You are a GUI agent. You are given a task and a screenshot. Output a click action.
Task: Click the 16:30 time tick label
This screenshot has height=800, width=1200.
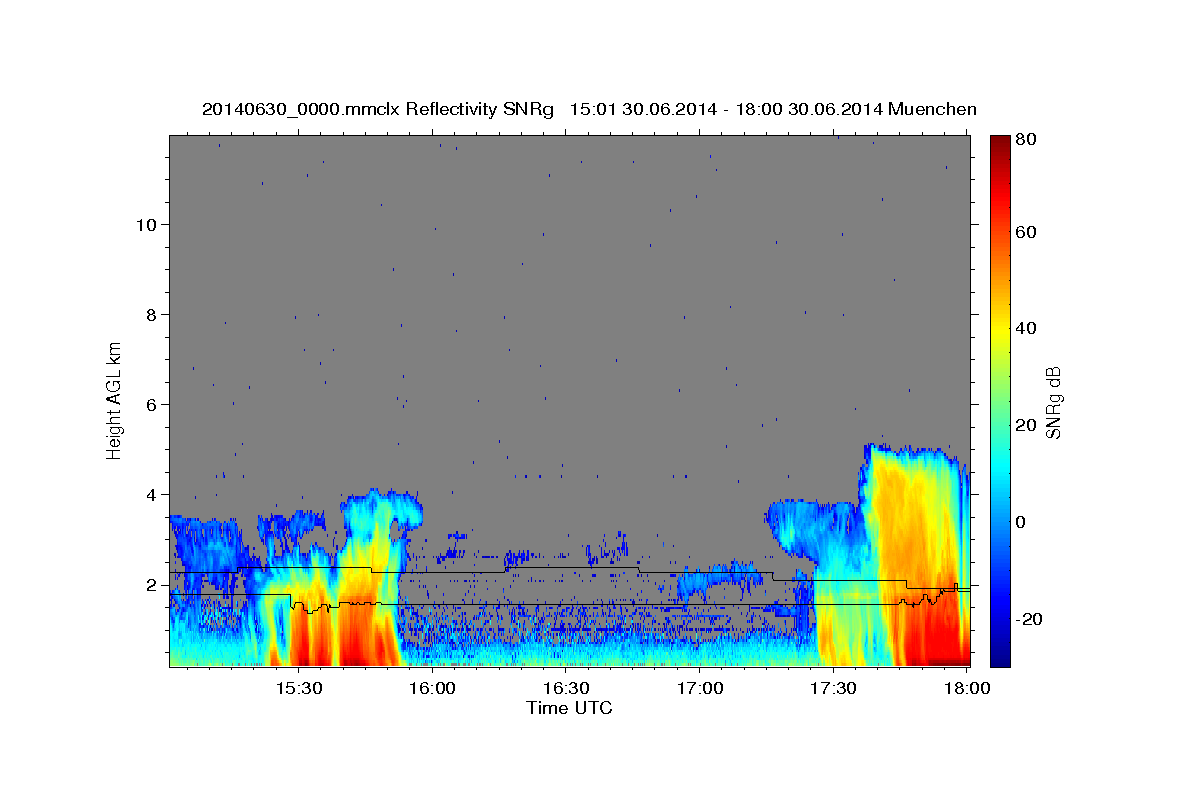click(x=566, y=688)
